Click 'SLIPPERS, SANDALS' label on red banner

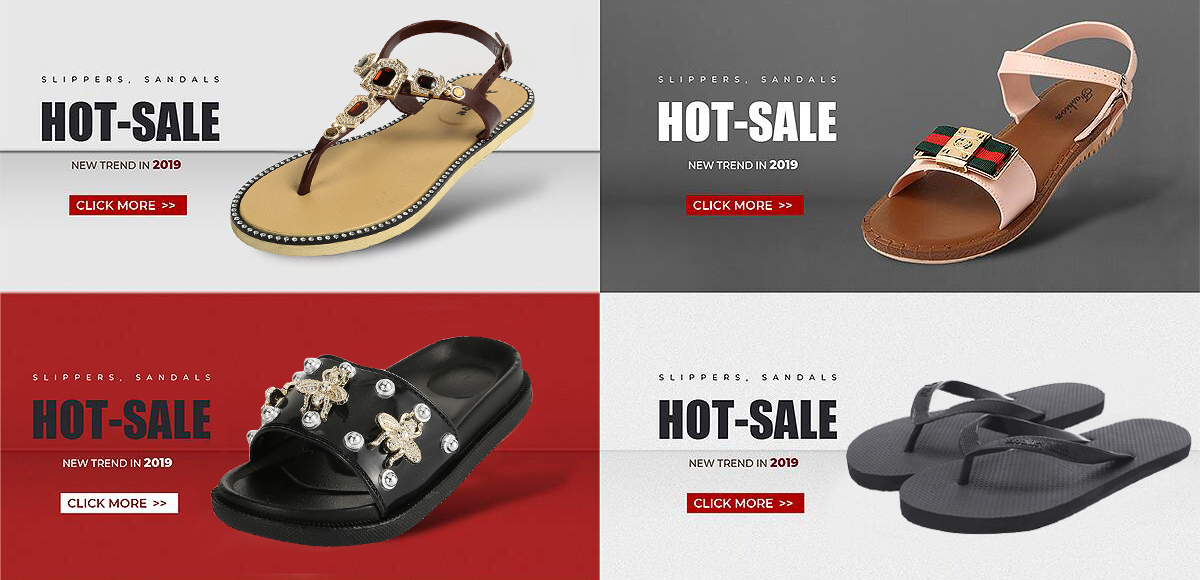tap(122, 378)
